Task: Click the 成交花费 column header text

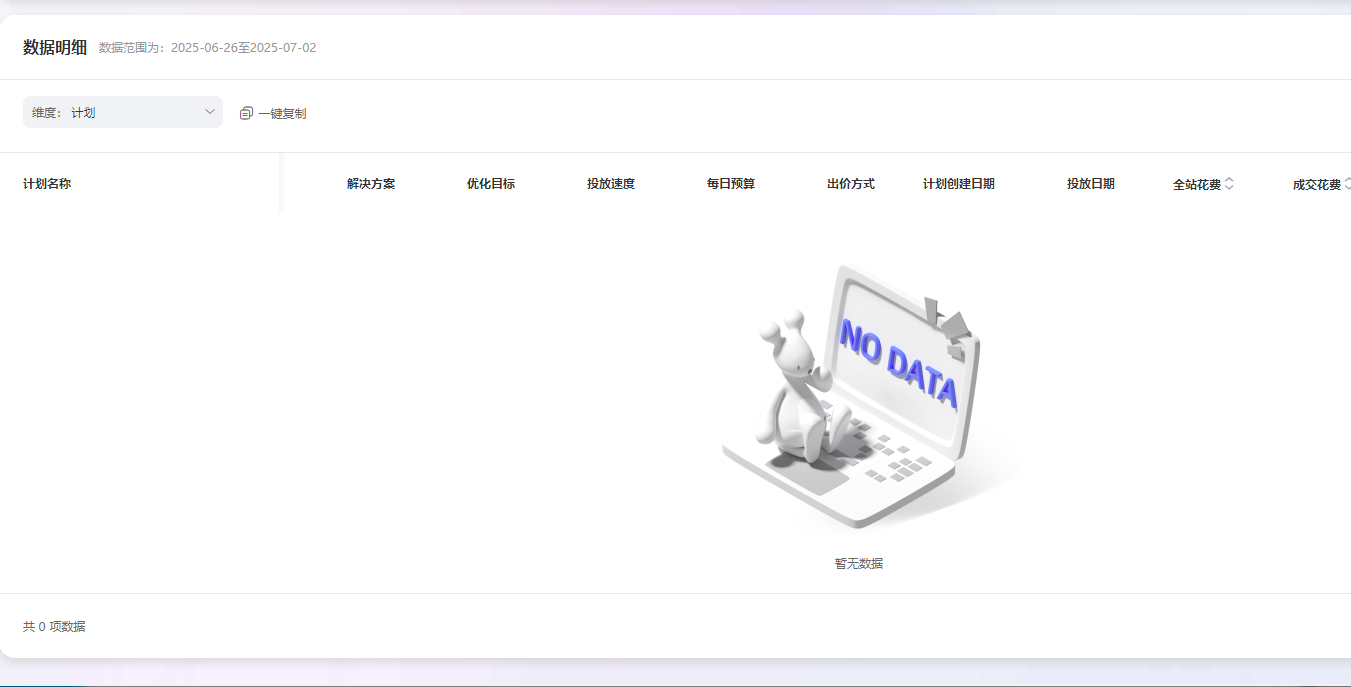Action: [1316, 185]
